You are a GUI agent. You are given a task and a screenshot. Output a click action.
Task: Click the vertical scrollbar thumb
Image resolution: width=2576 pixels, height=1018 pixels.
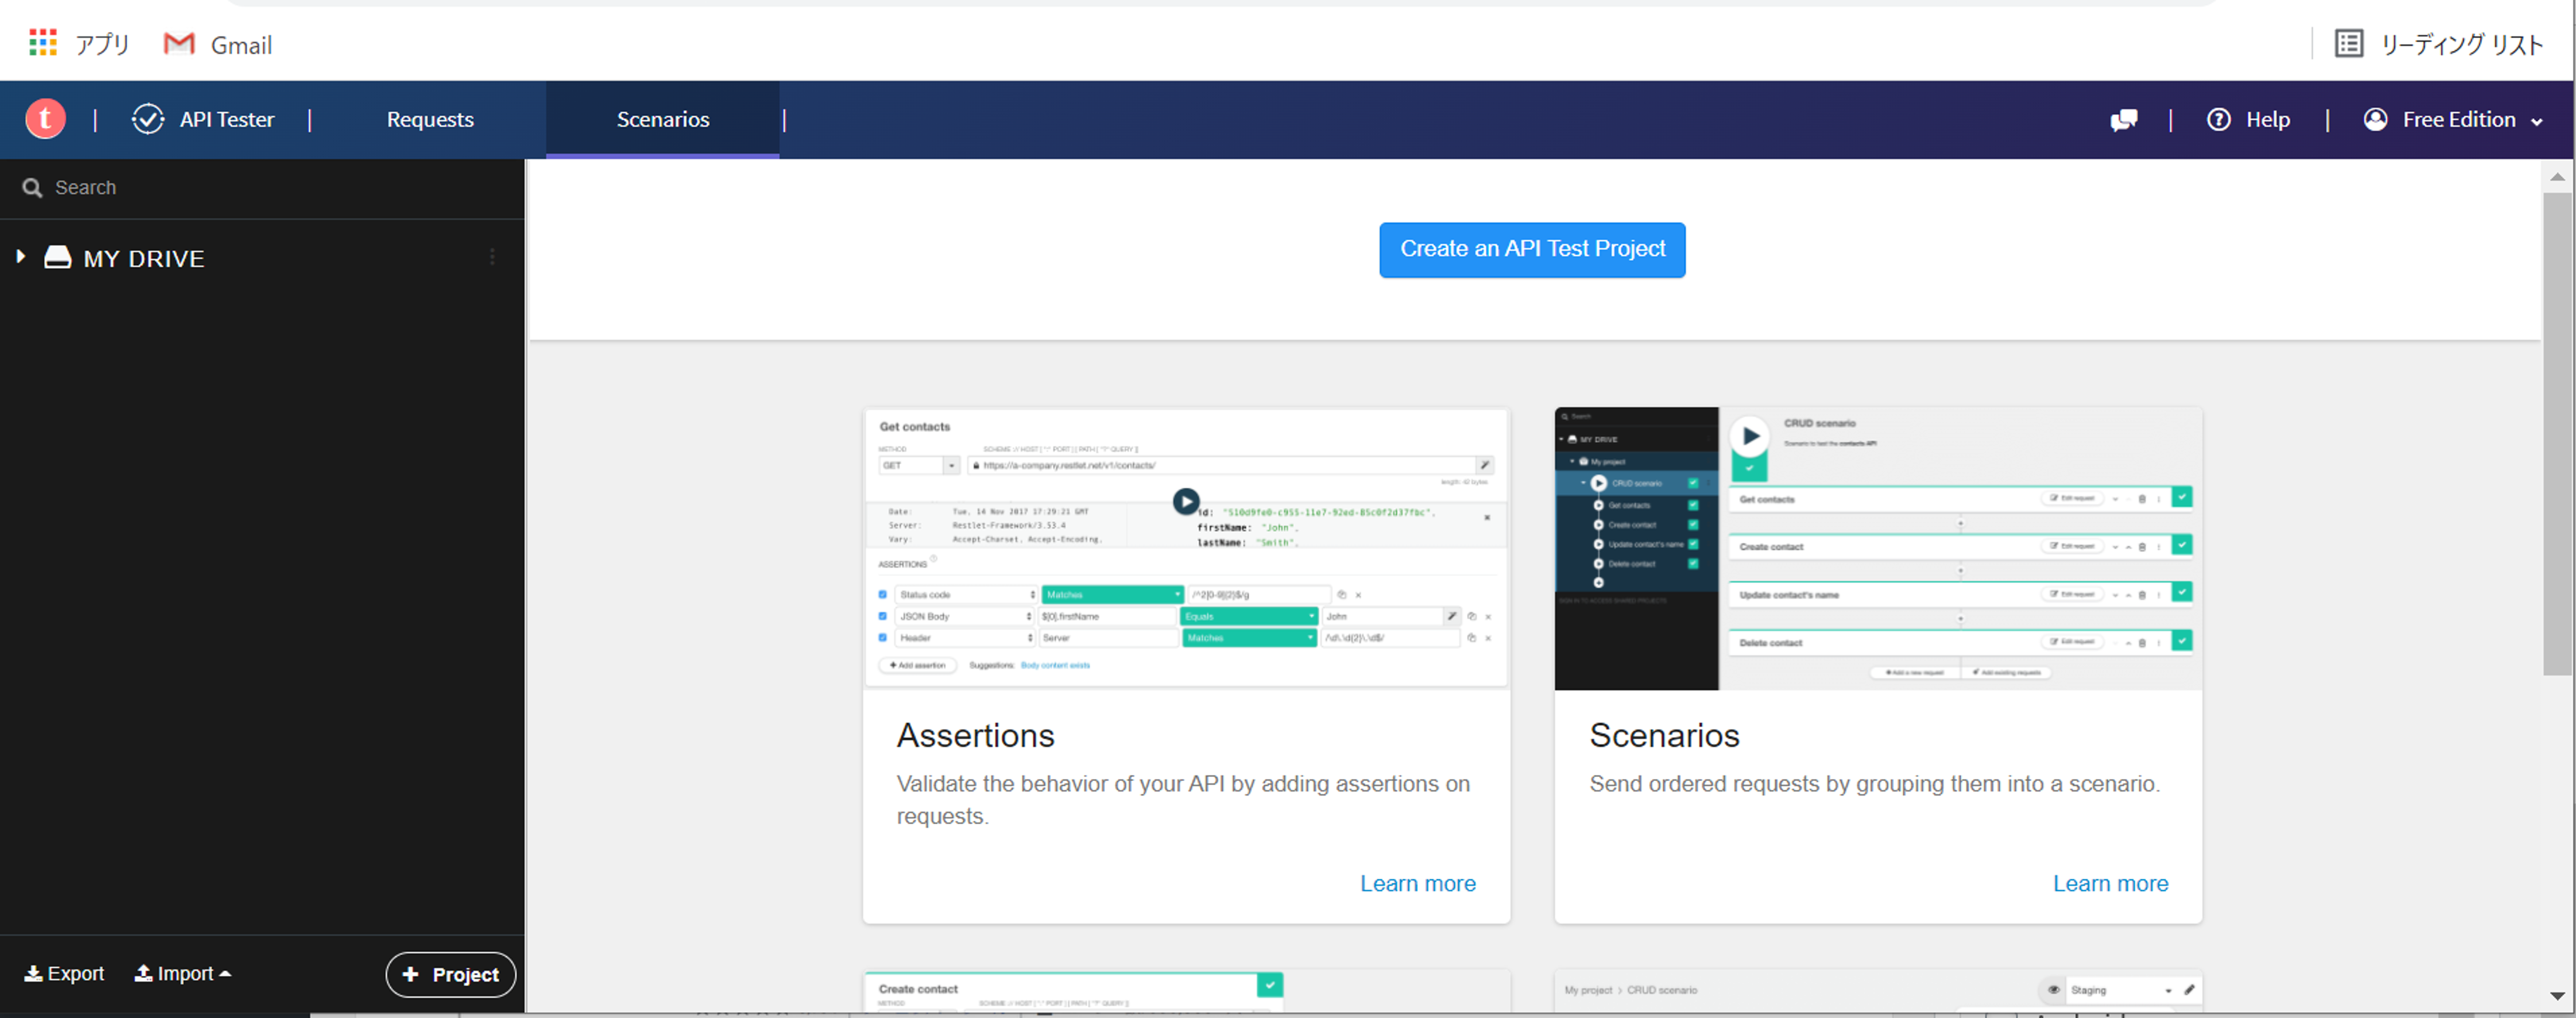(x=2557, y=433)
